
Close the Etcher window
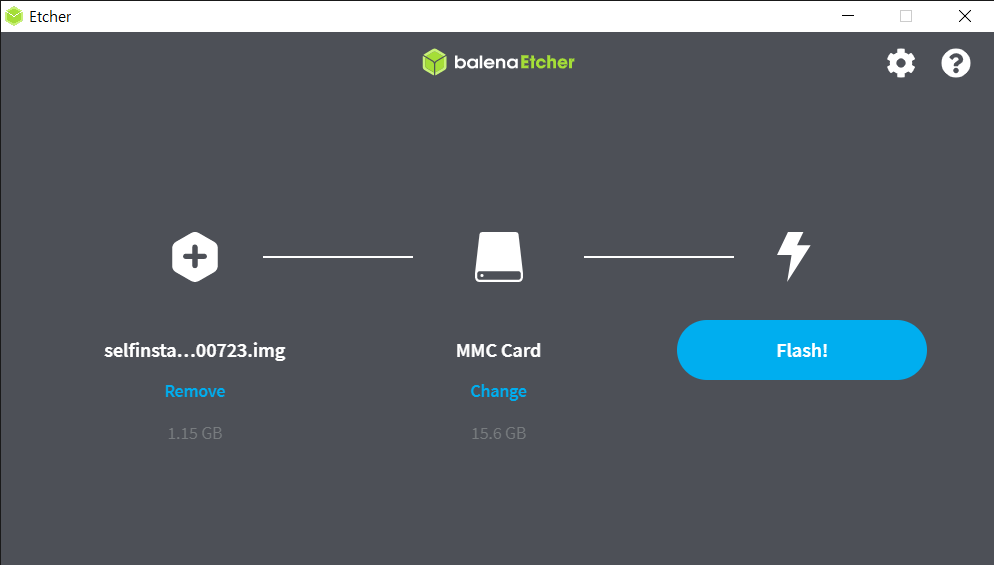(964, 16)
